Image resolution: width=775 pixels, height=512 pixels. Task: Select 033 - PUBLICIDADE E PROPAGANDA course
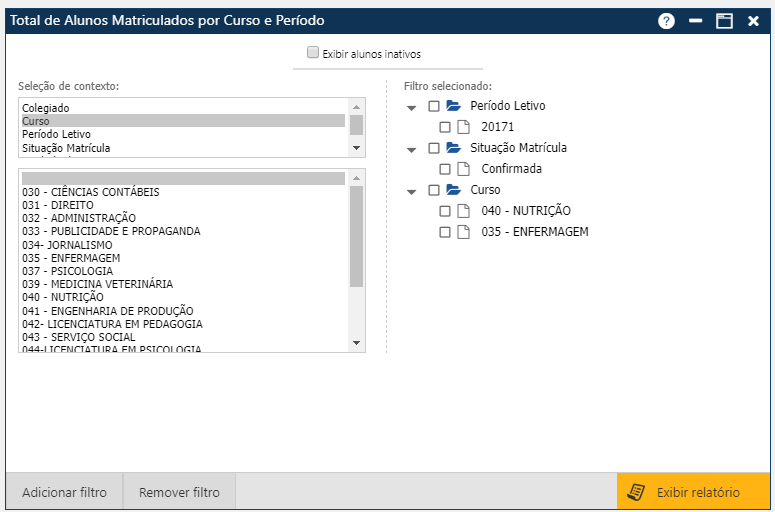(183, 231)
